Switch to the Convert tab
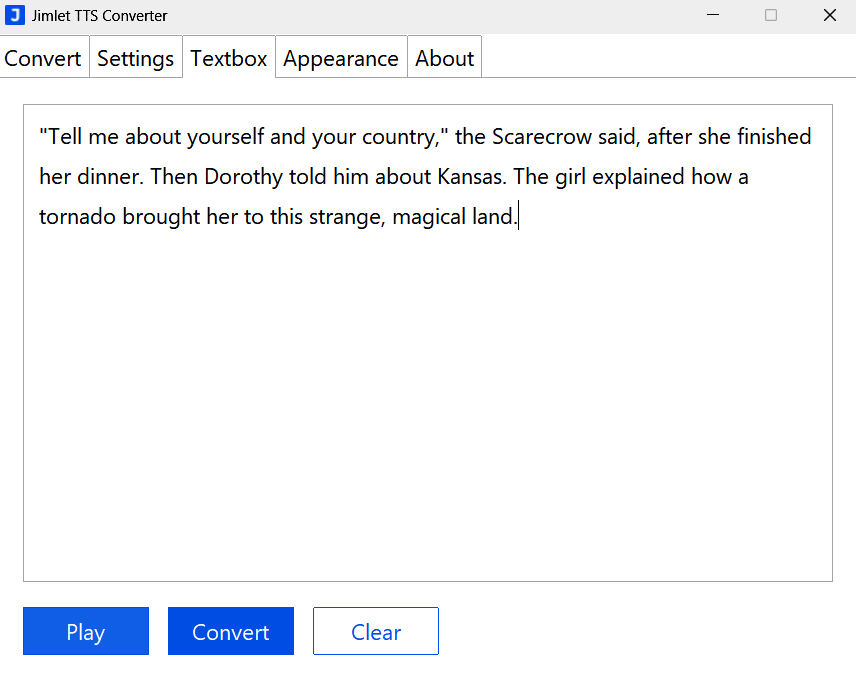The width and height of the screenshot is (856, 679). [x=43, y=58]
